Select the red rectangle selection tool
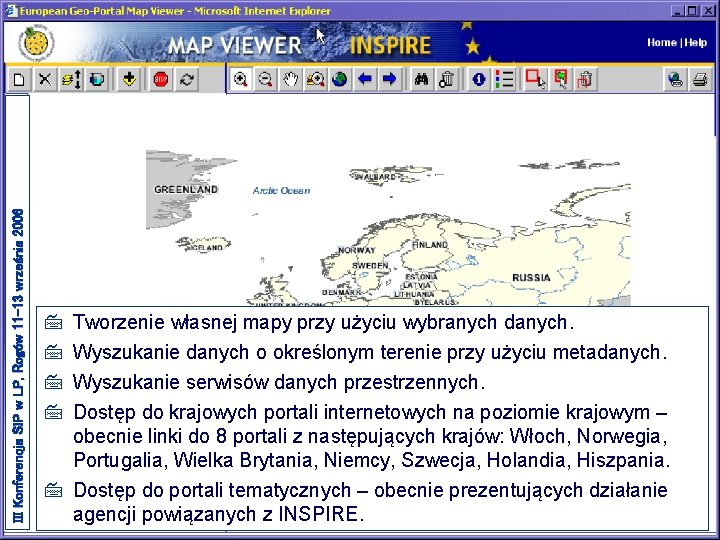Image resolution: width=720 pixels, height=540 pixels. pyautogui.click(x=535, y=80)
